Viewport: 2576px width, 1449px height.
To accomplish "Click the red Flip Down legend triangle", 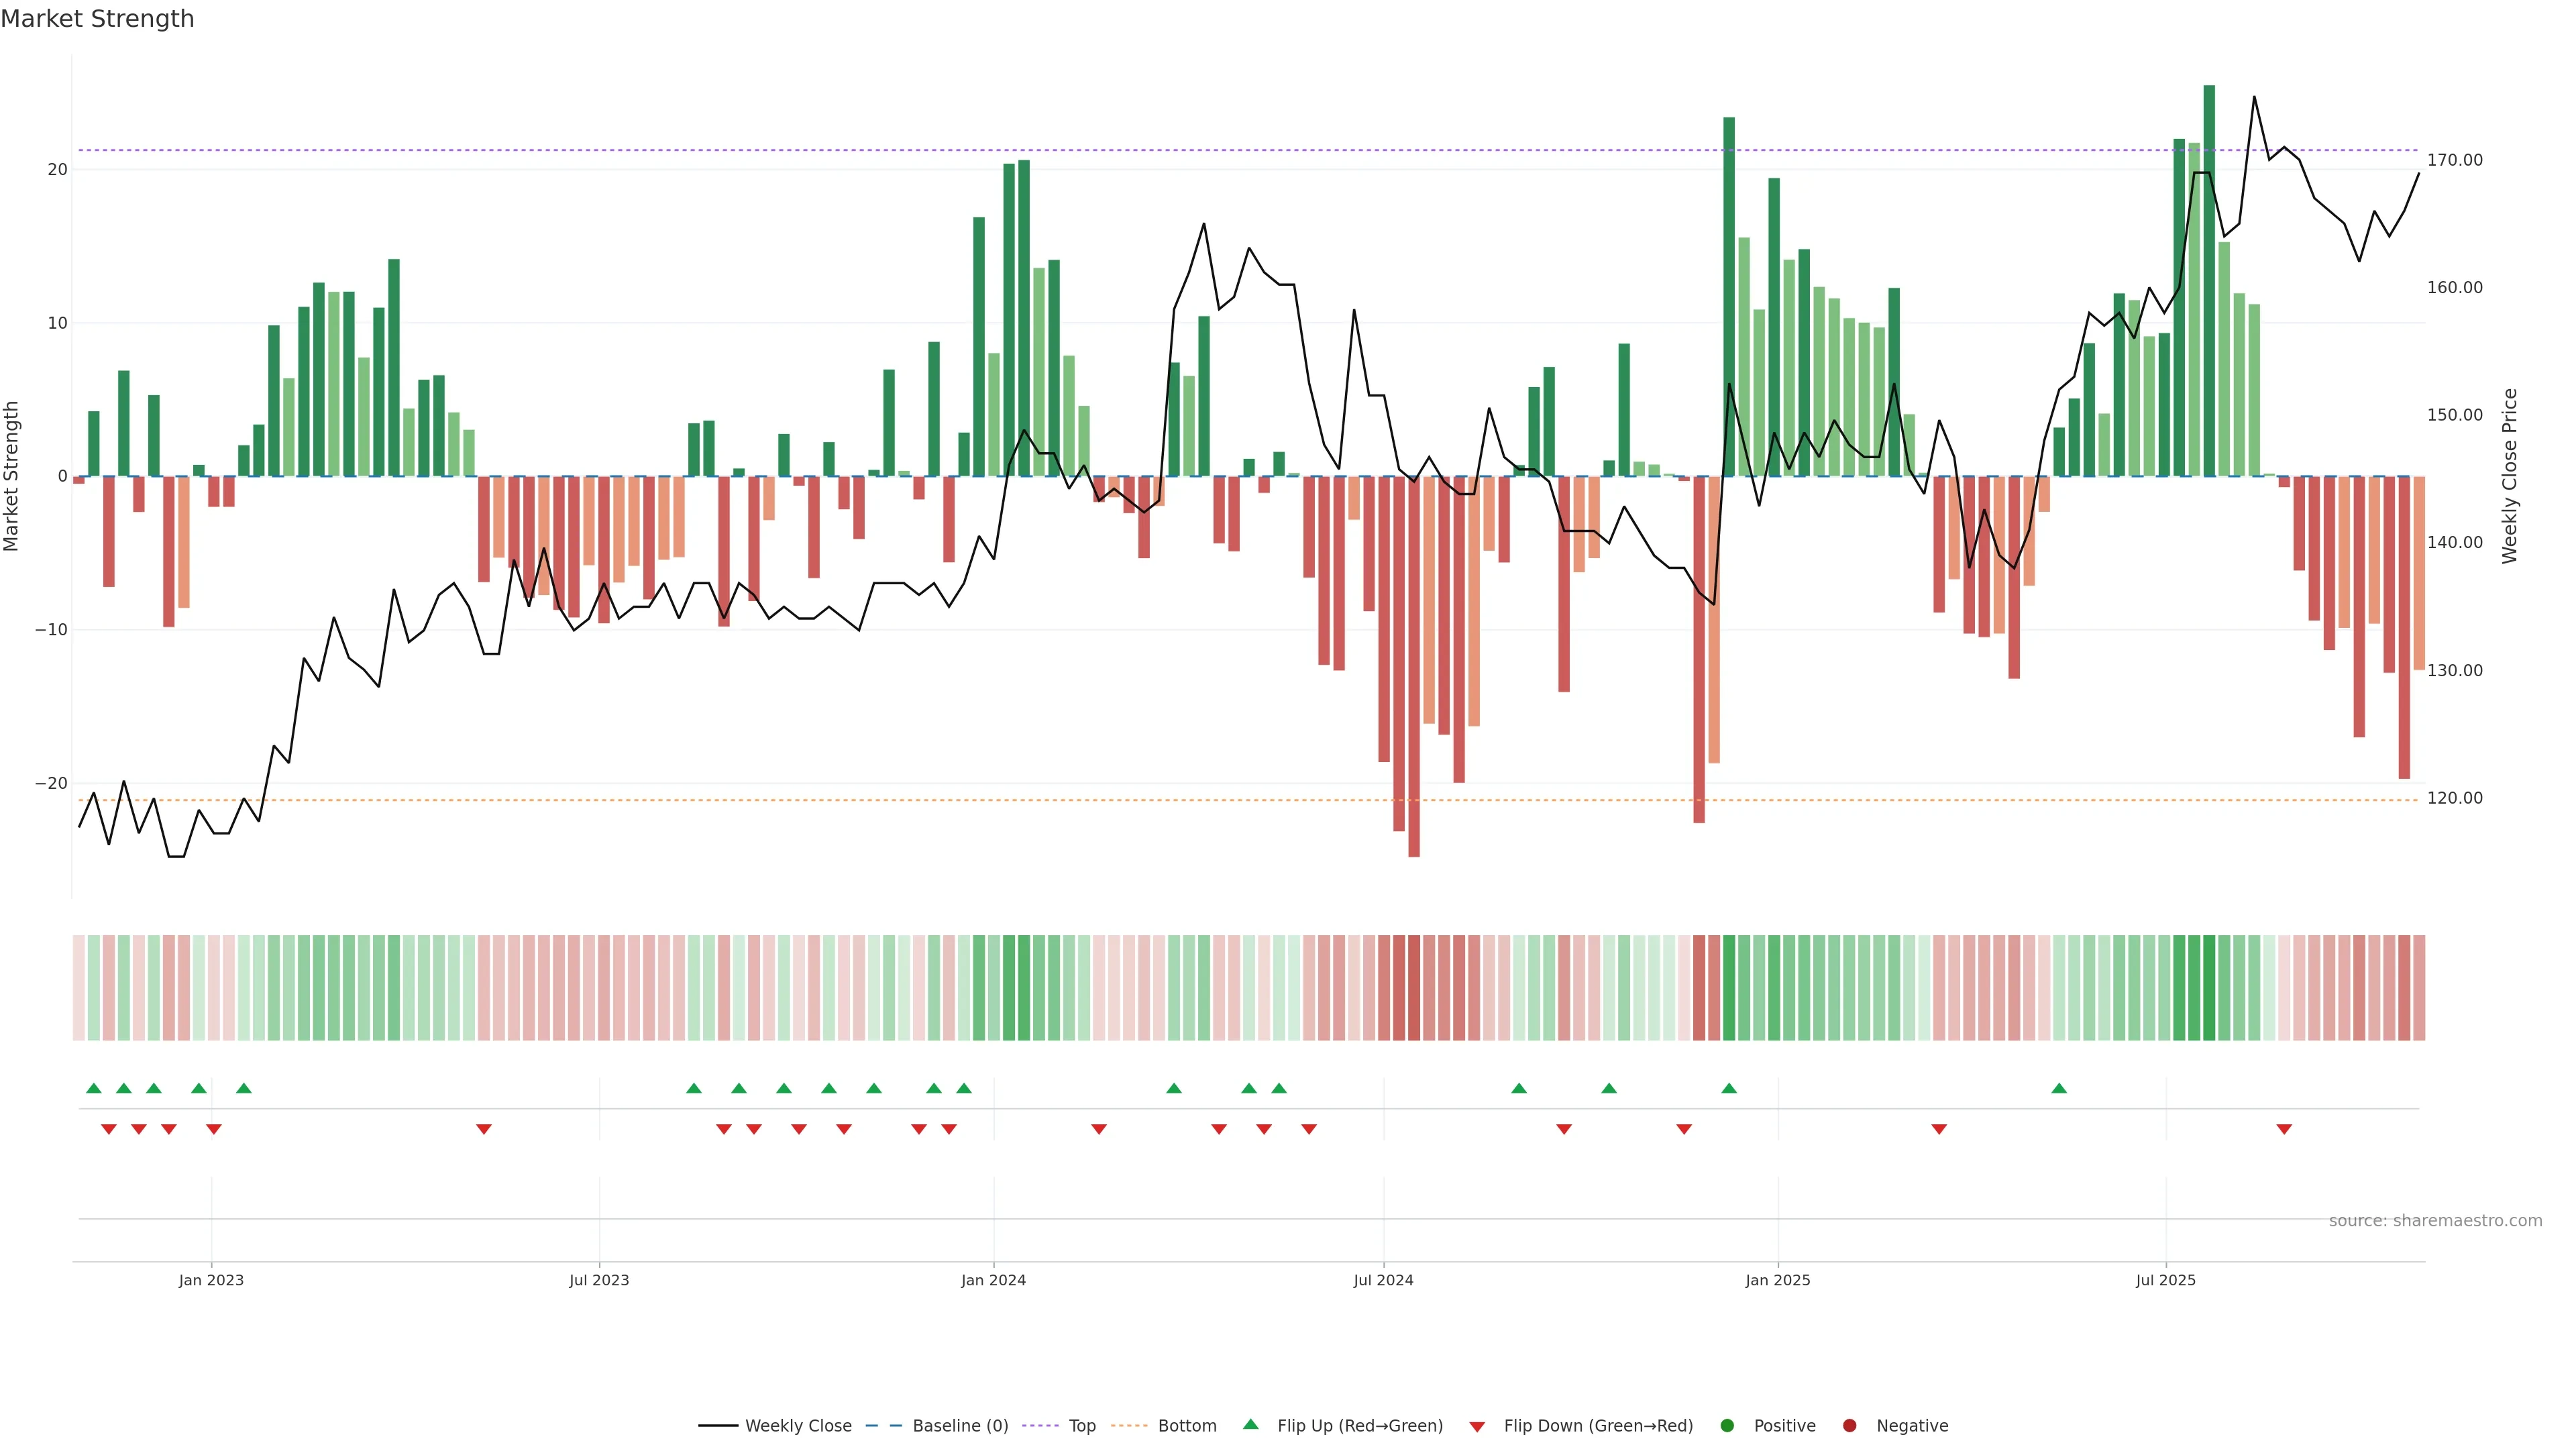I will click(1477, 1427).
